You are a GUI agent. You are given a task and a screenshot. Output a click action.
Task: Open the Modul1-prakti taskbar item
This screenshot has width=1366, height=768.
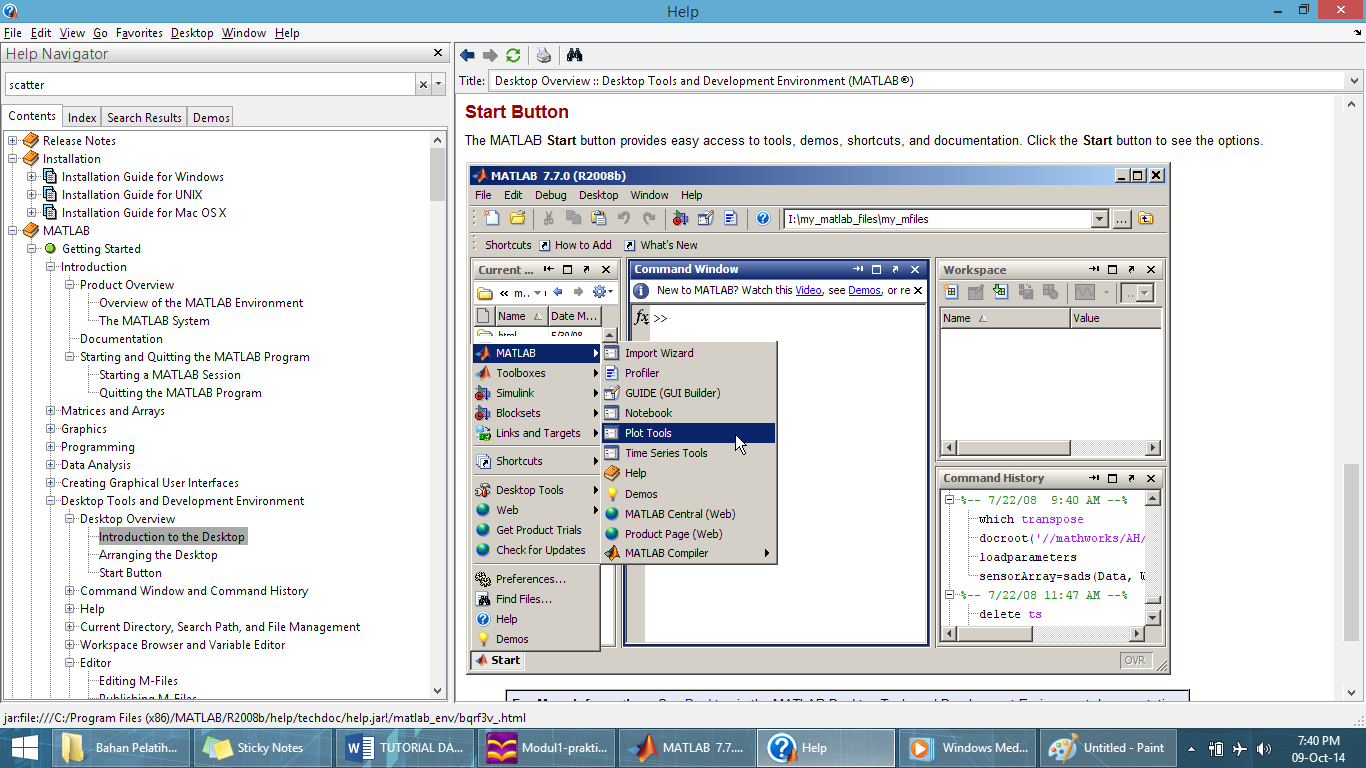pyautogui.click(x=547, y=748)
